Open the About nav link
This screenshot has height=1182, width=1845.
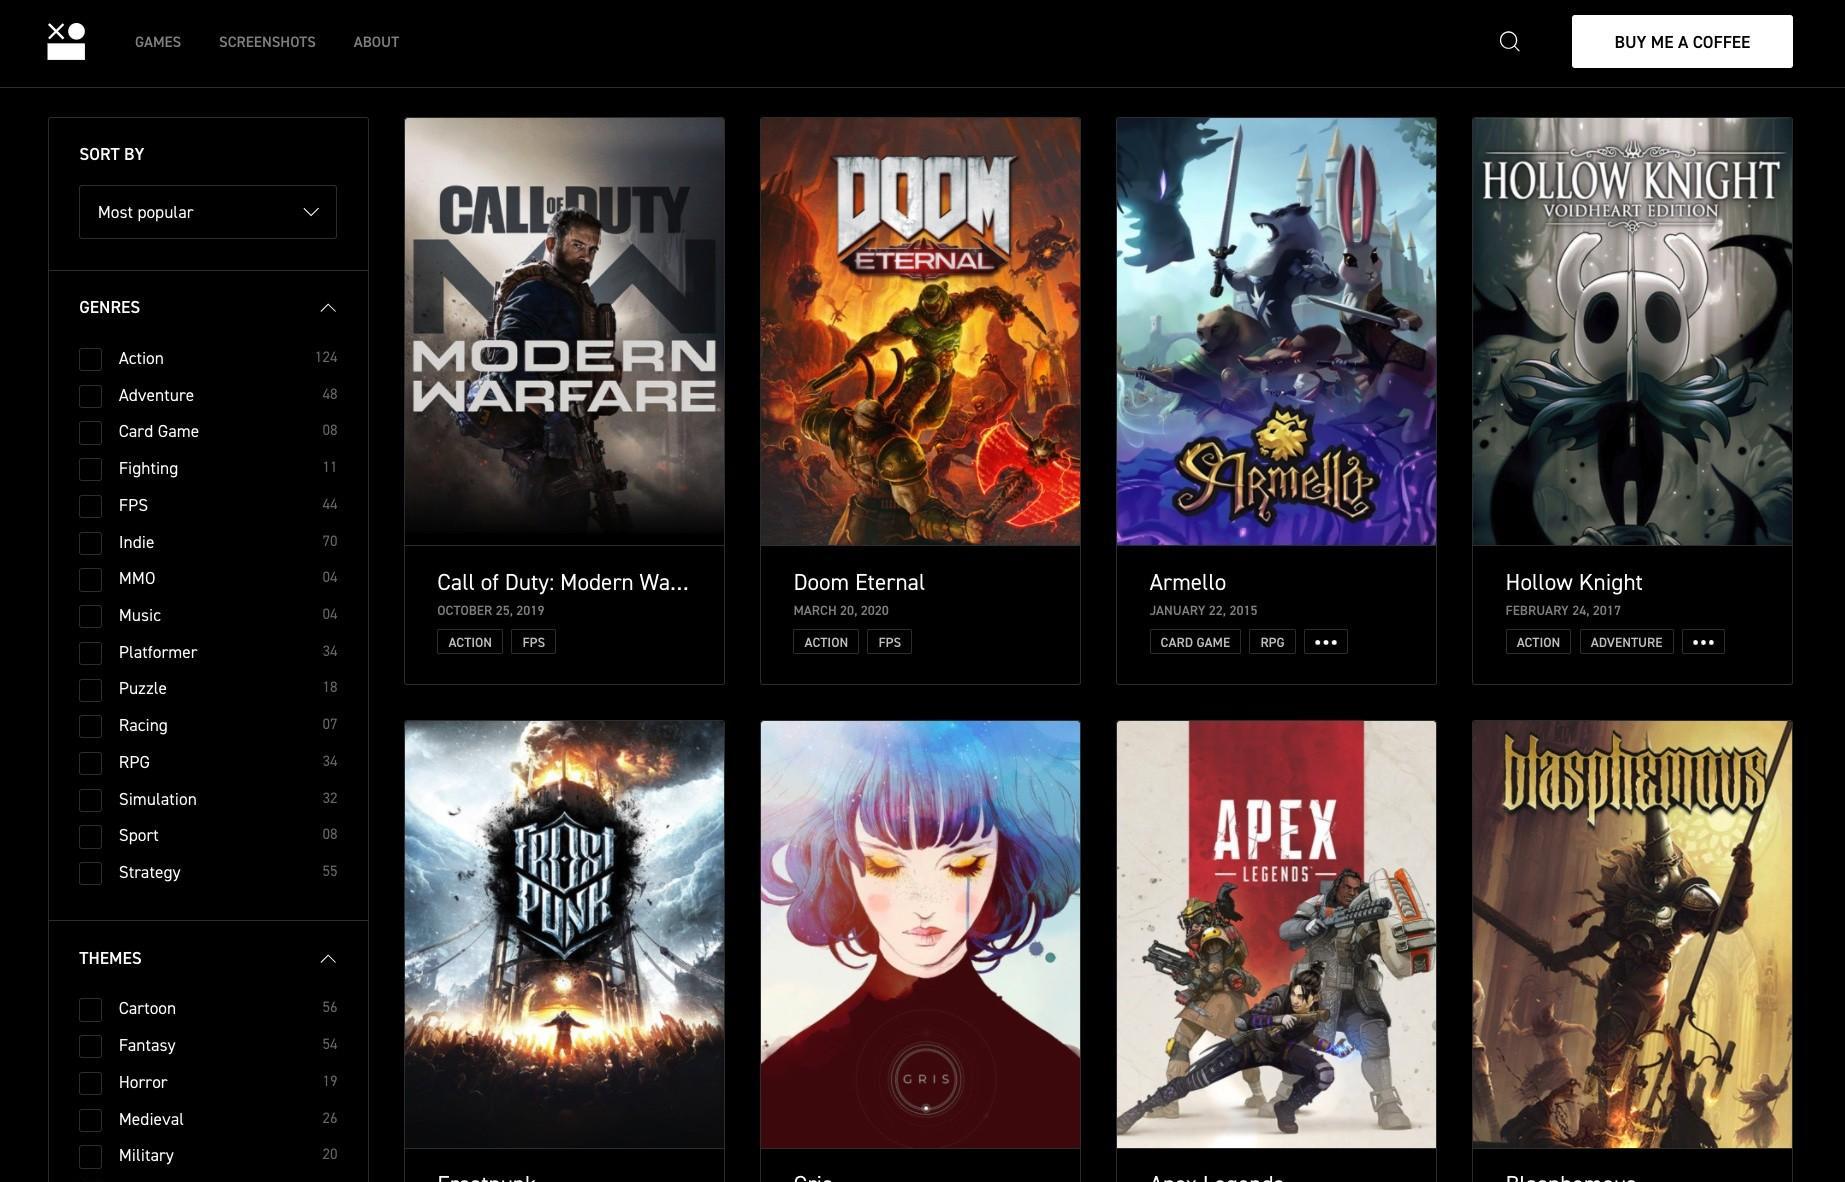[x=376, y=42]
